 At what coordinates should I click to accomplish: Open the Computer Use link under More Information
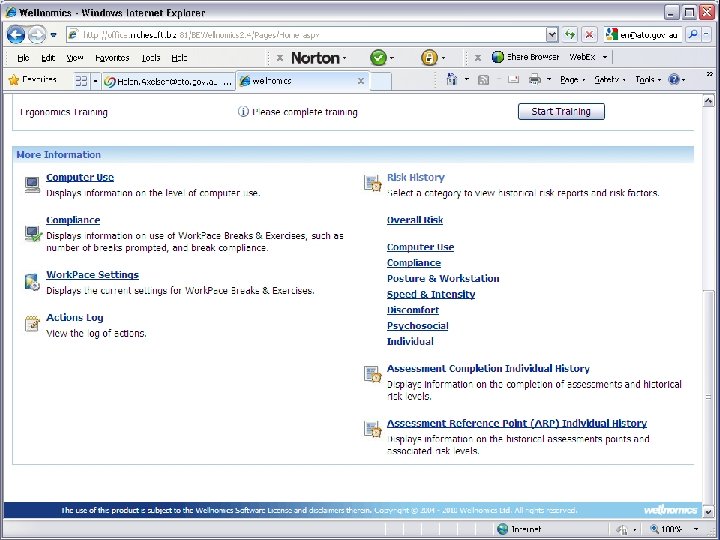pyautogui.click(x=80, y=177)
